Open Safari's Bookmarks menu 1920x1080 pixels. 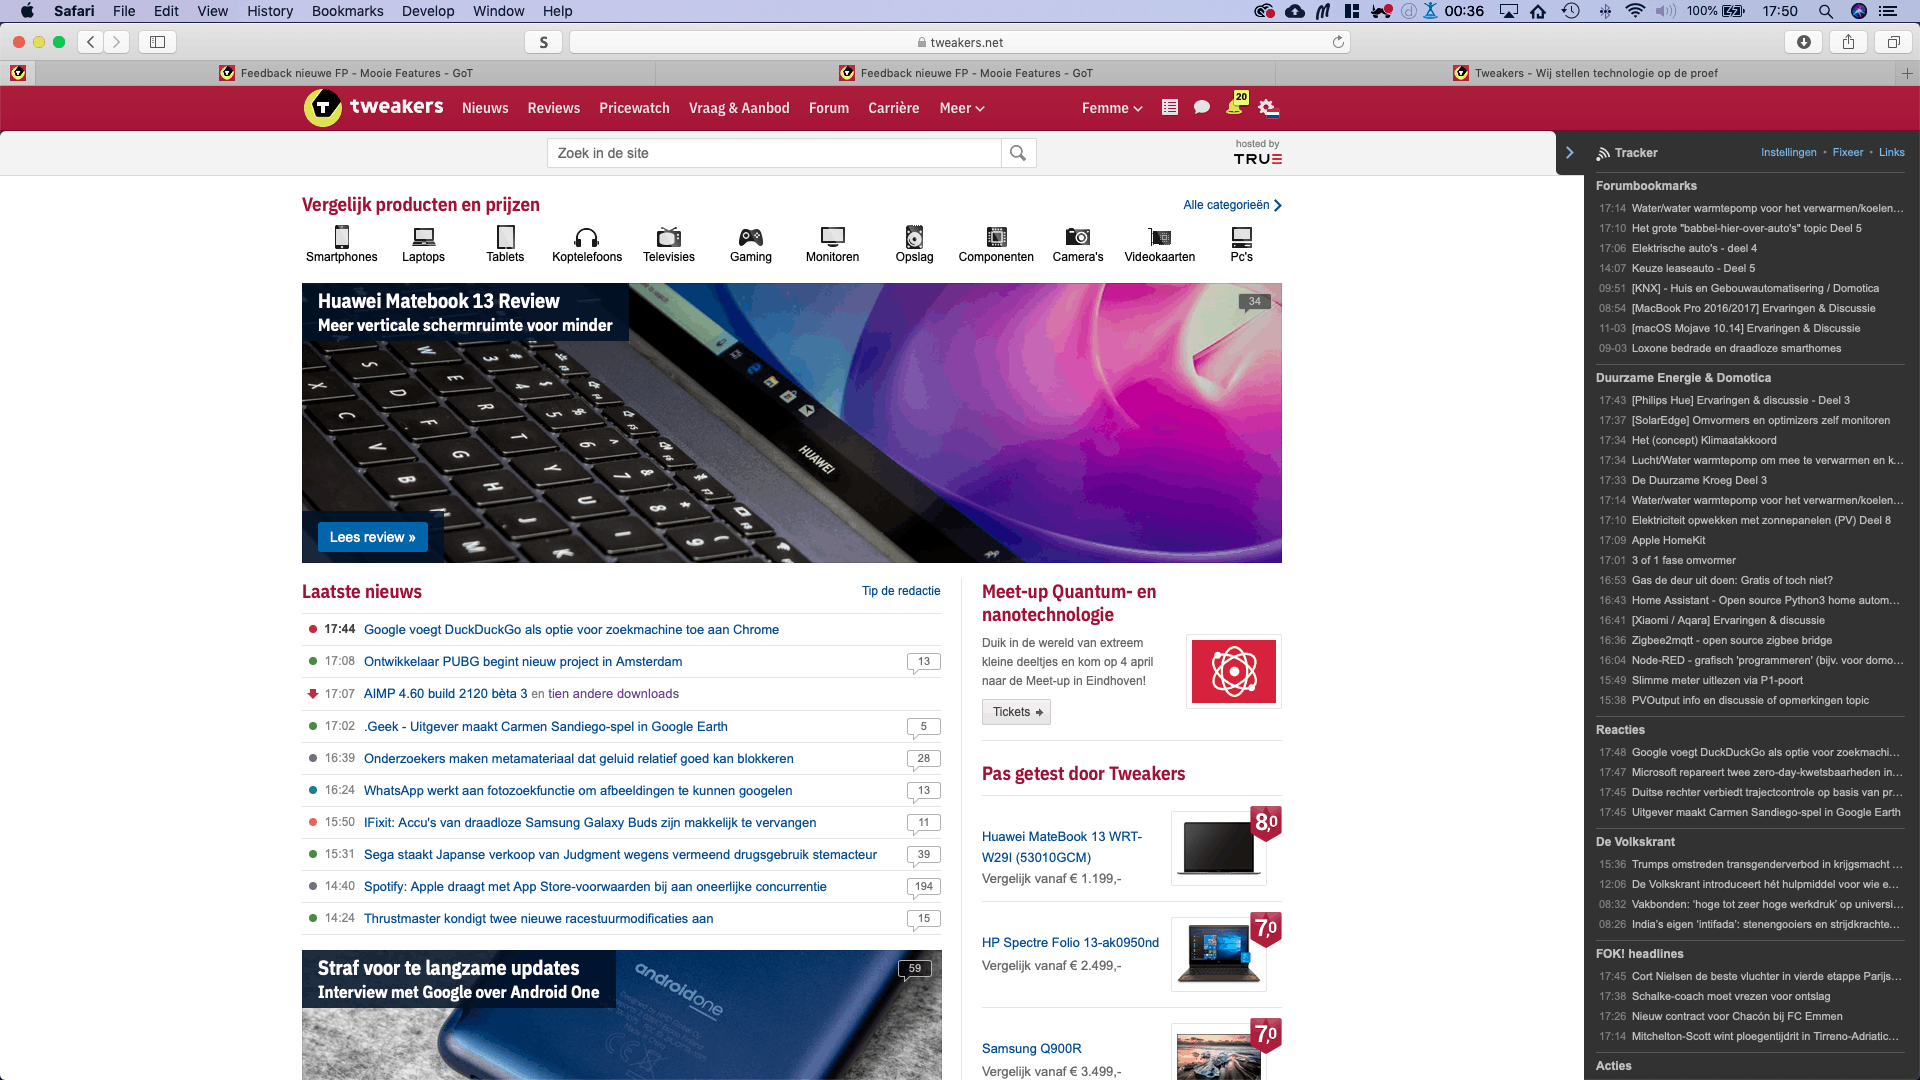coord(347,11)
